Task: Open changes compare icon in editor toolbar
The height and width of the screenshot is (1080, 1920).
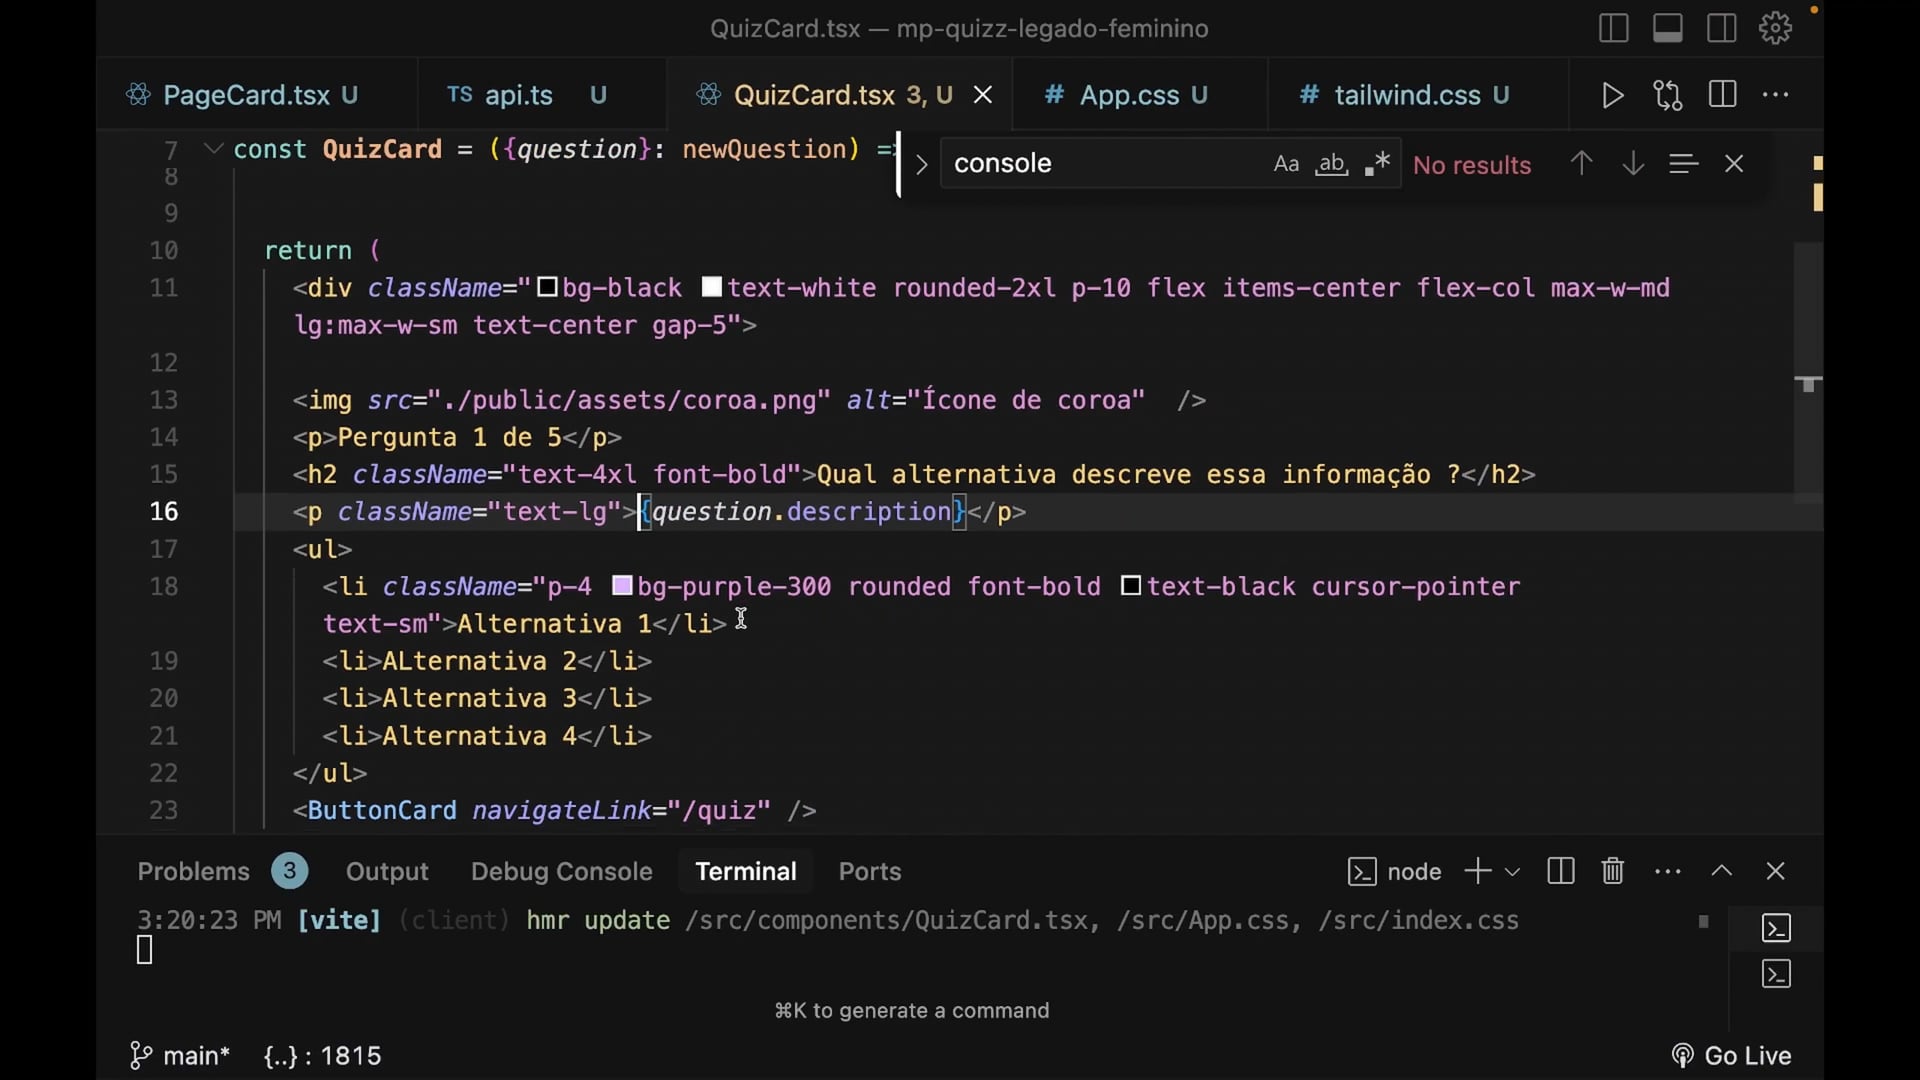Action: pyautogui.click(x=1667, y=95)
